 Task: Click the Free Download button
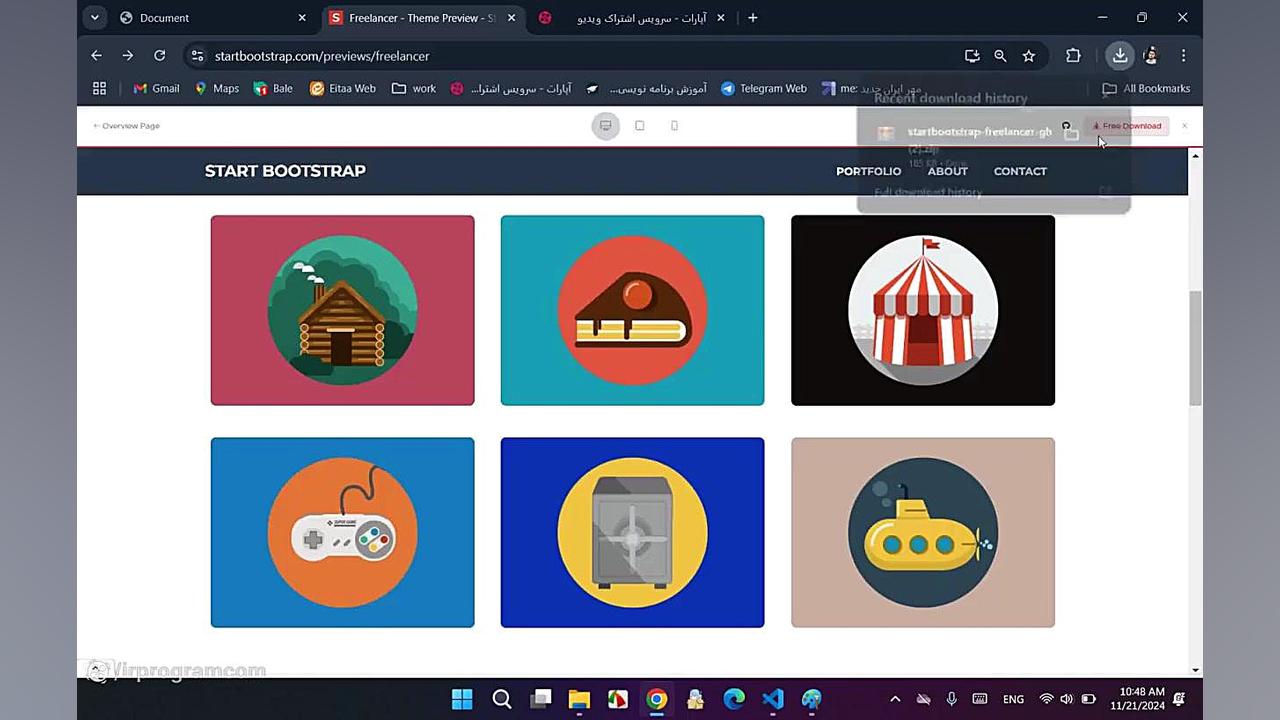(1127, 126)
